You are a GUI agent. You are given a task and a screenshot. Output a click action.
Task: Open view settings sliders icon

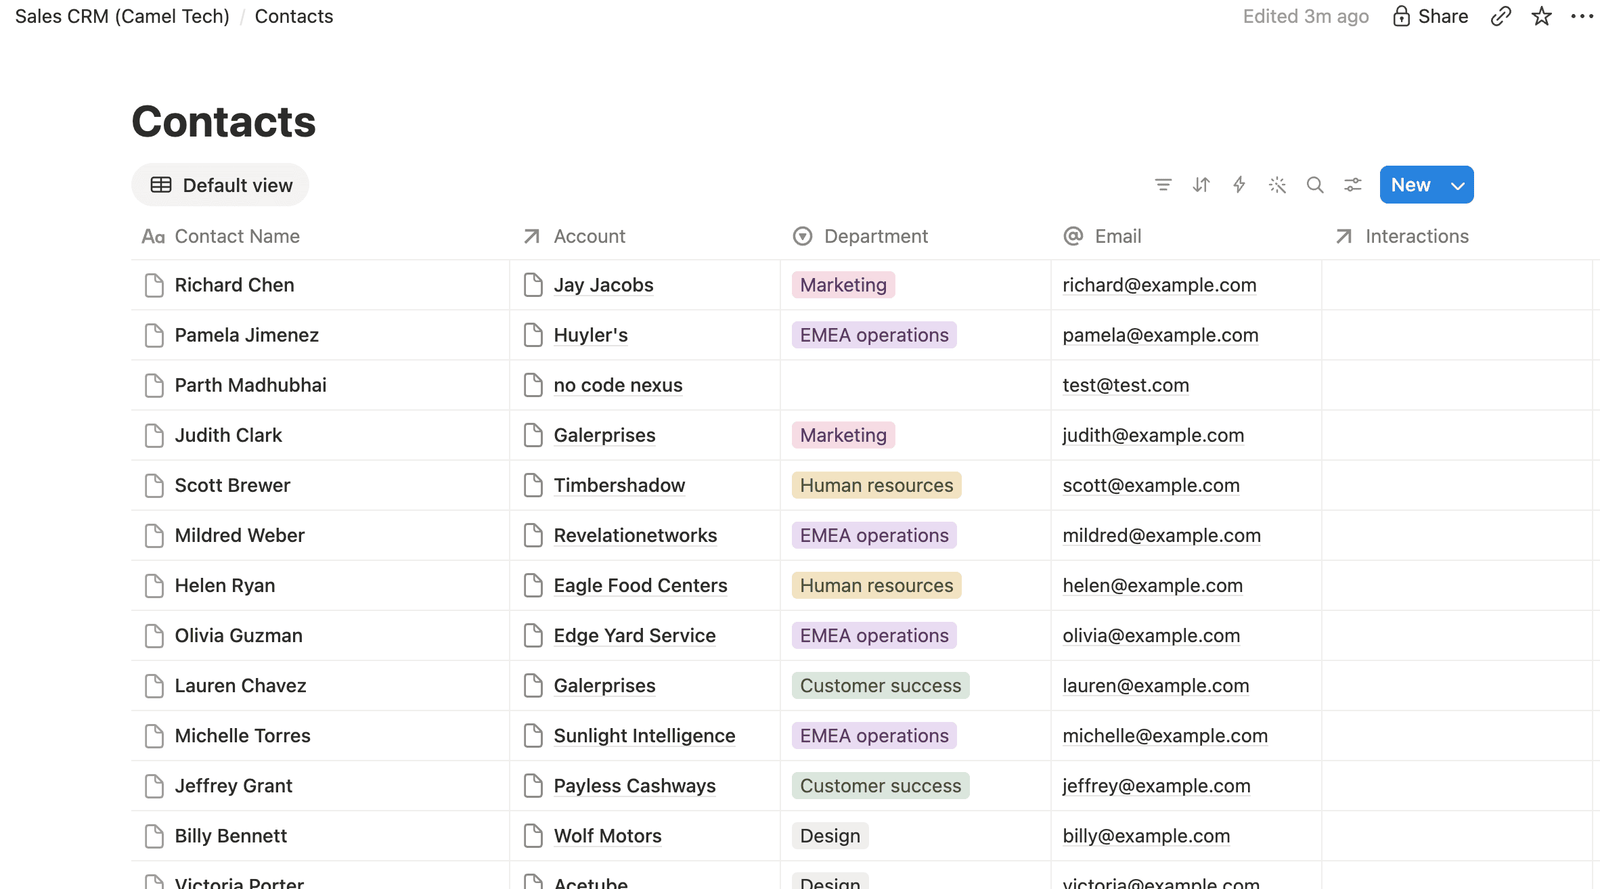pos(1353,185)
